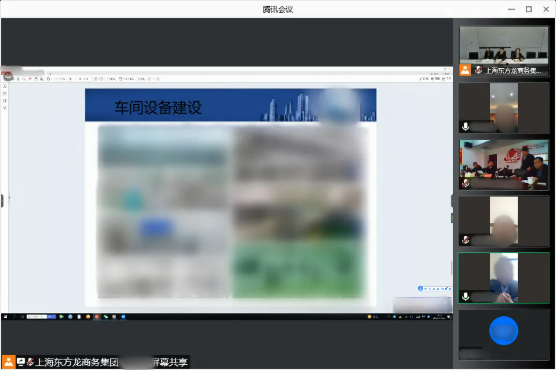Click the muted mic icon on 上海东方龙商务集... tile

point(478,70)
